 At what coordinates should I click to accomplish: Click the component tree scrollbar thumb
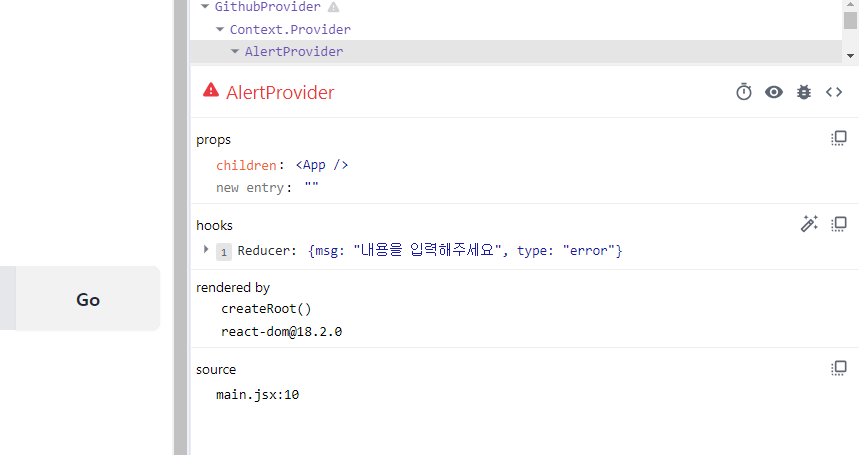pos(850,20)
